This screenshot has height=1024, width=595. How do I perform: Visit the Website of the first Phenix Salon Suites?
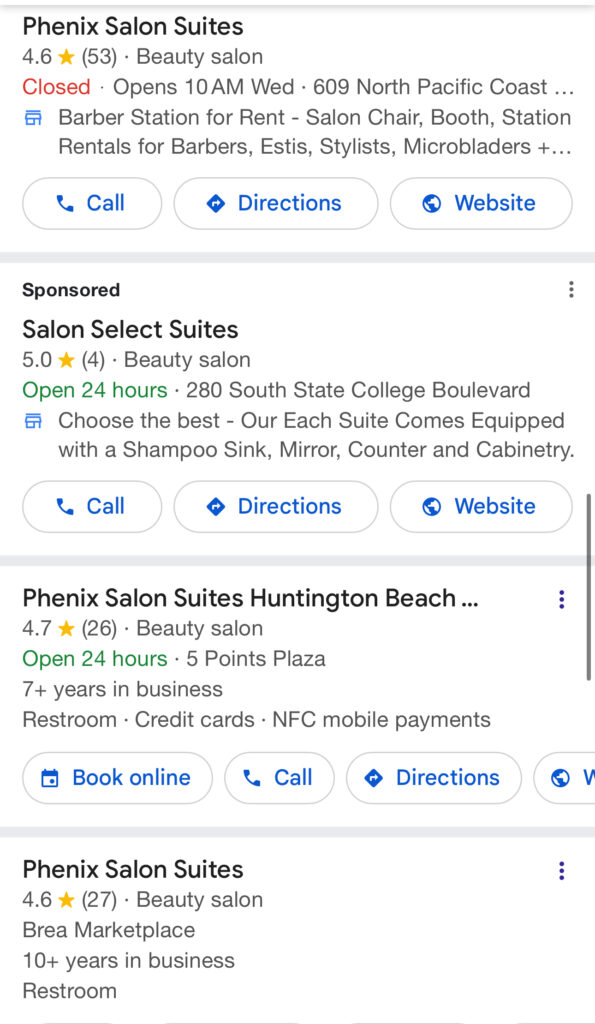coord(481,203)
